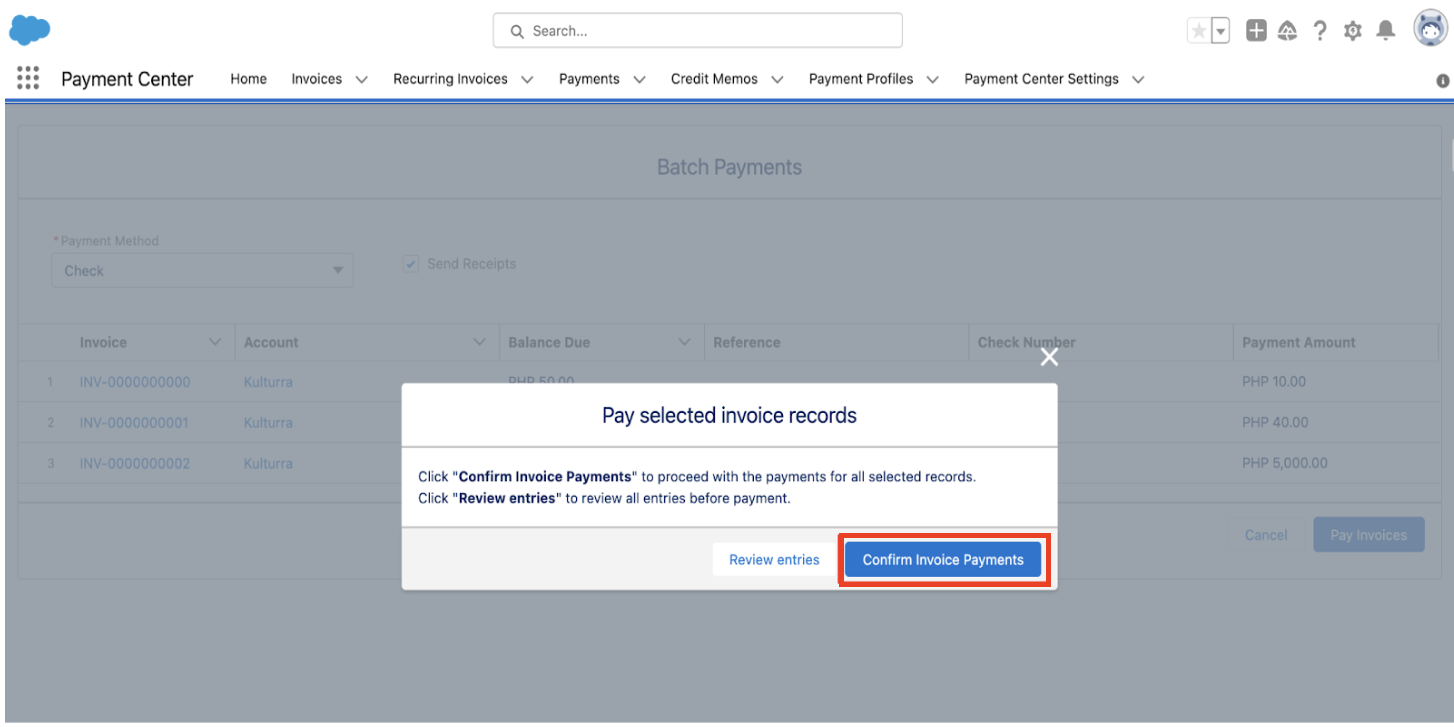Image resolution: width=1454 pixels, height=727 pixels.
Task: Open the favorites list dropdown arrow
Action: 1221,31
